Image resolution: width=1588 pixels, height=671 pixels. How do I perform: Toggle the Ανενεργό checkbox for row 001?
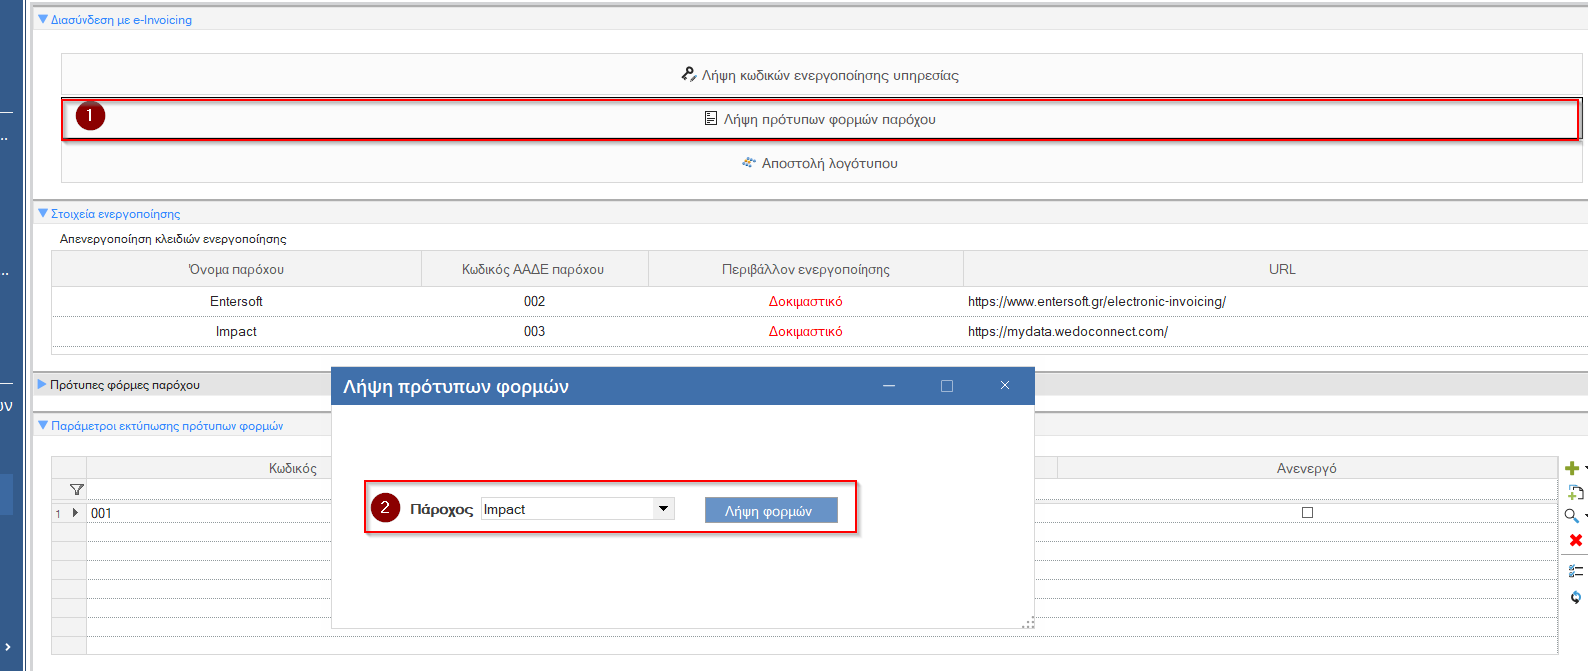click(x=1307, y=513)
